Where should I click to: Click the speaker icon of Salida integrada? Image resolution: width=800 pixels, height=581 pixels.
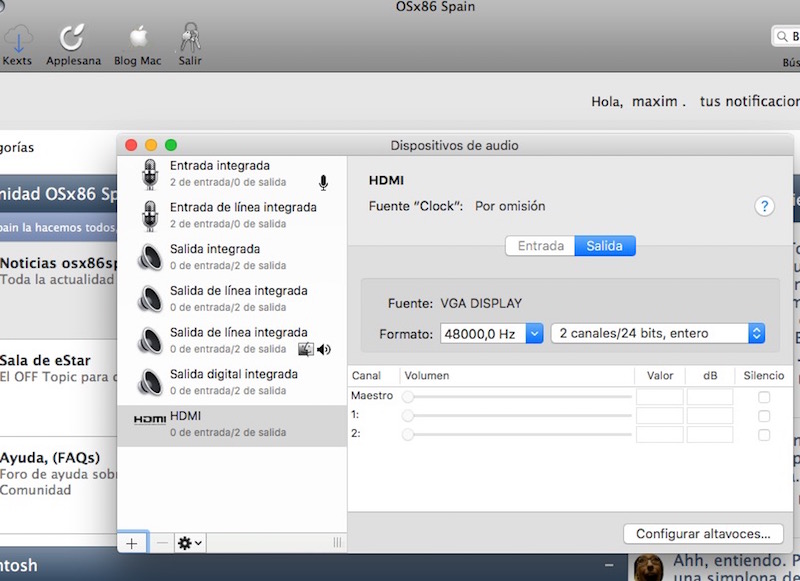150,257
